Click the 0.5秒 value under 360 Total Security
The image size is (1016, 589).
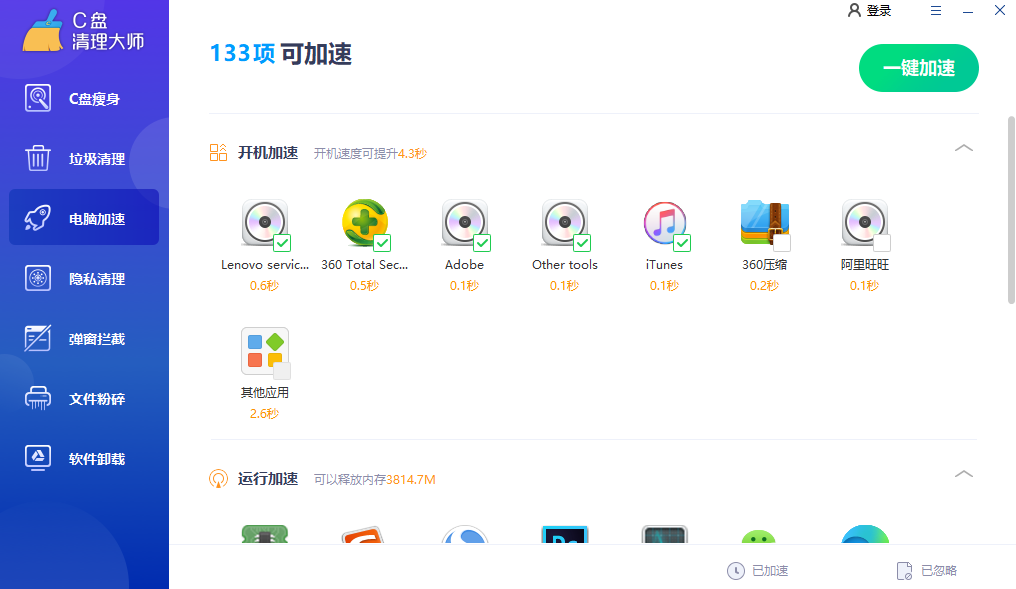point(365,286)
